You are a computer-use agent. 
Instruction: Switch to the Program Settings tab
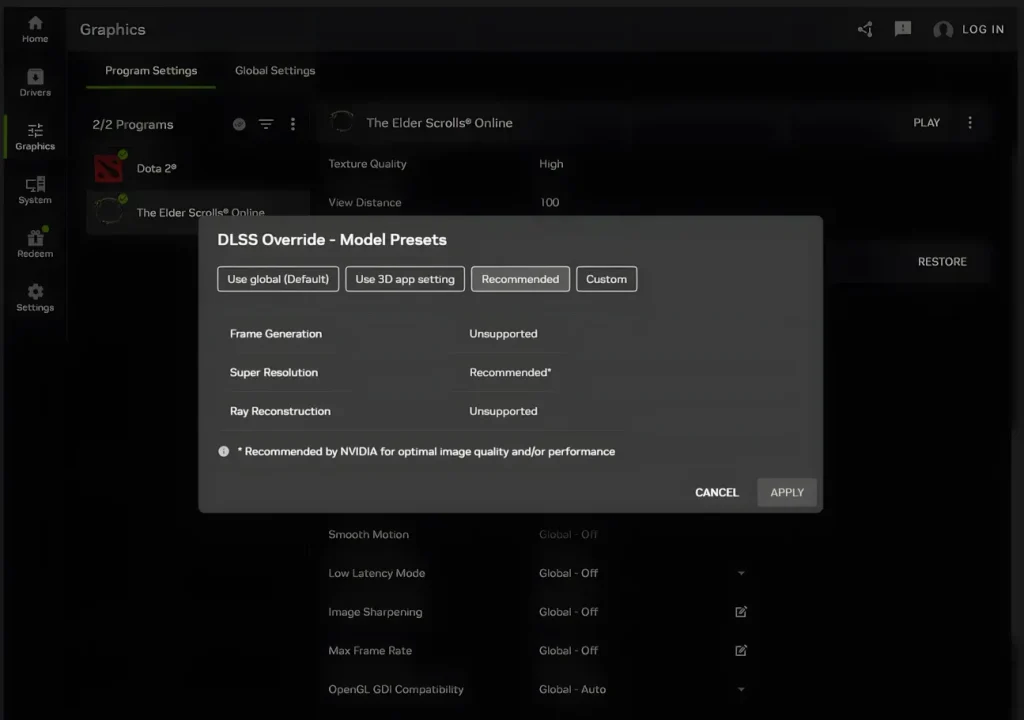tap(151, 70)
